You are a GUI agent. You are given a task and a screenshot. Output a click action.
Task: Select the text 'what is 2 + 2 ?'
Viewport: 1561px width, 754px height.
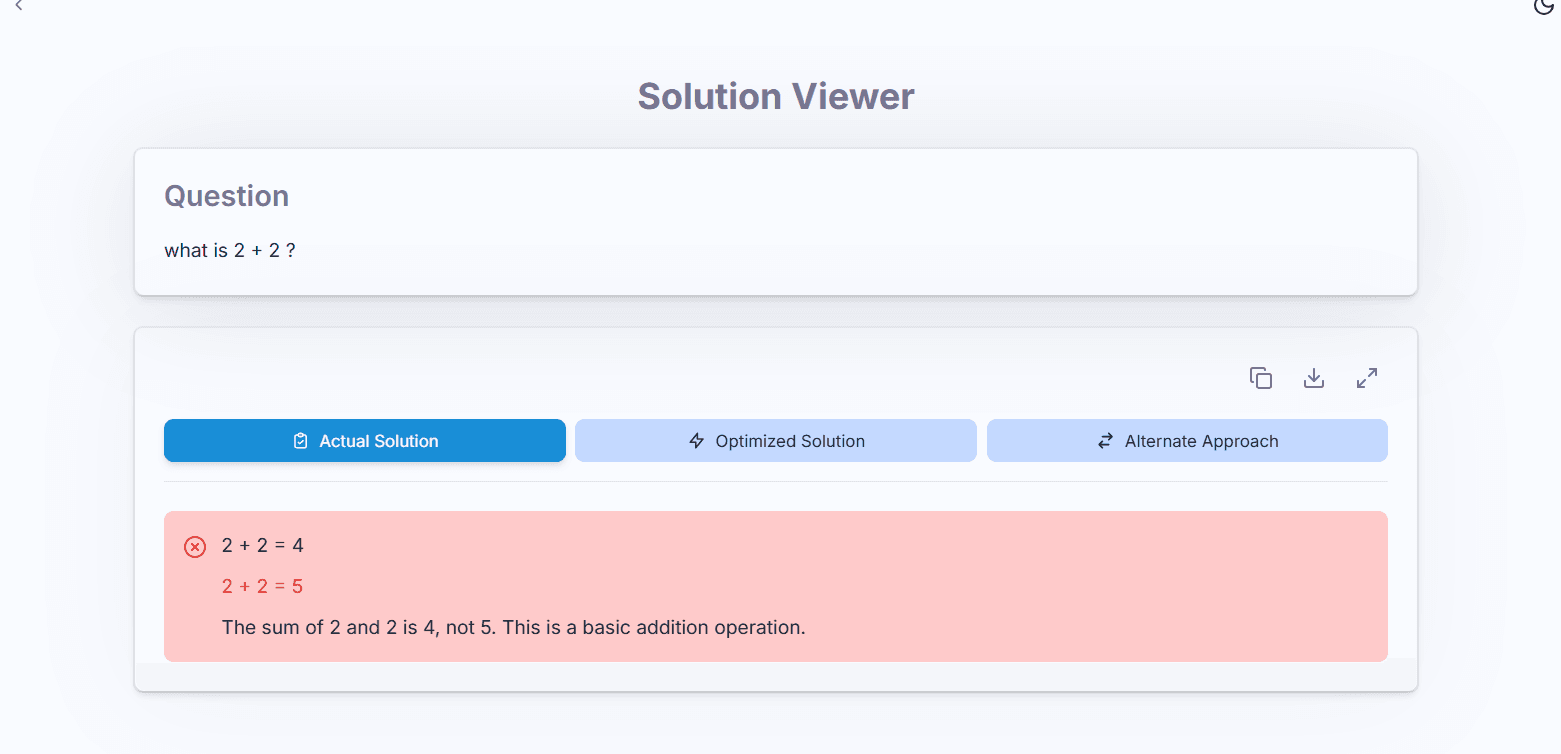pyautogui.click(x=230, y=250)
